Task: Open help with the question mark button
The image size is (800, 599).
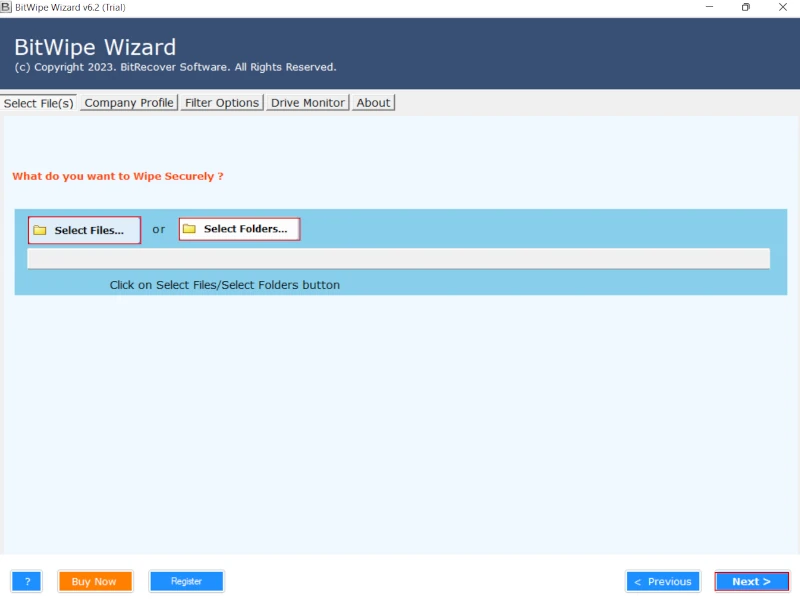Action: pyautogui.click(x=26, y=581)
